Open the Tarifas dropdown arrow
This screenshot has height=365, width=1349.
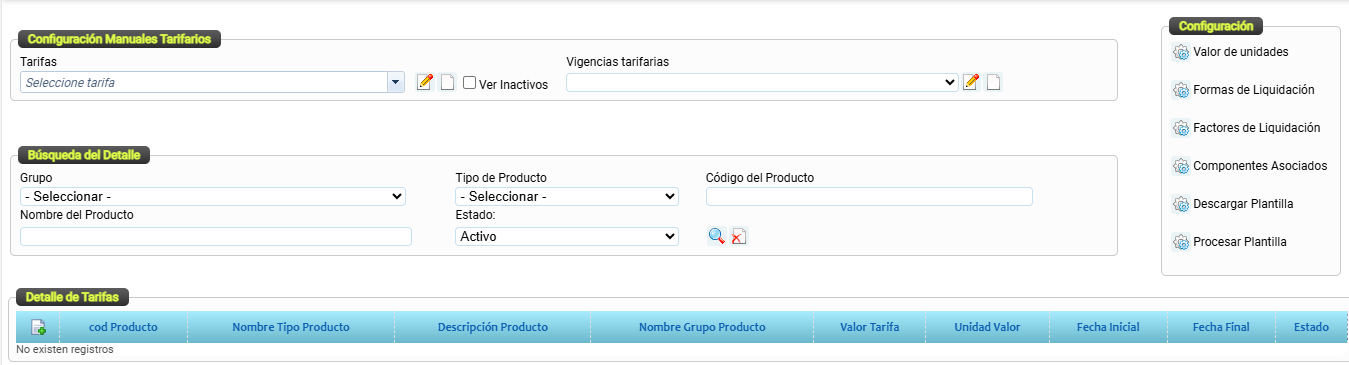[x=395, y=82]
